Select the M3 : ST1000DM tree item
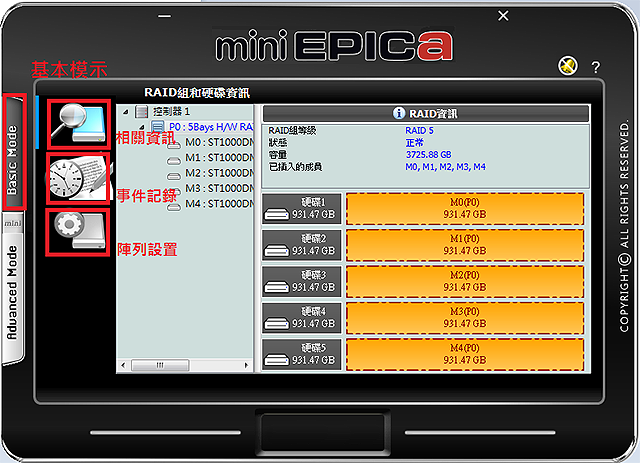The image size is (640, 463). coord(219,188)
